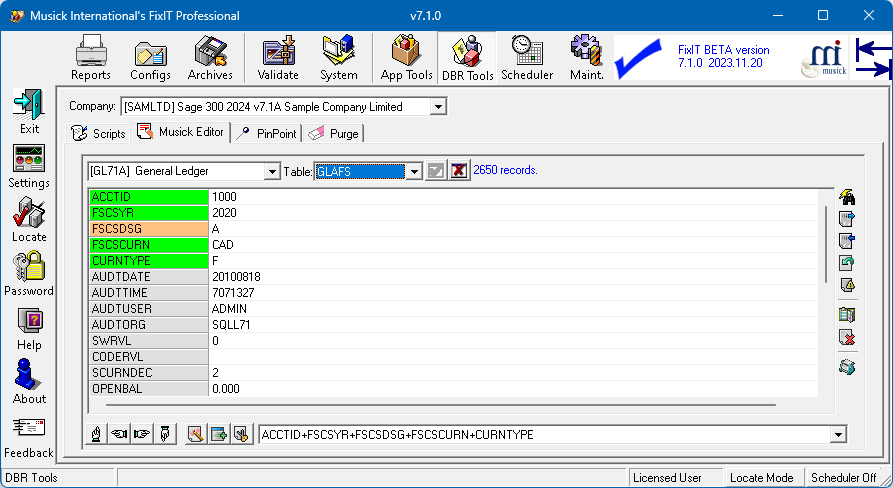The image size is (893, 488).
Task: Go to first record with upward-pointing hand
Action: (96, 434)
